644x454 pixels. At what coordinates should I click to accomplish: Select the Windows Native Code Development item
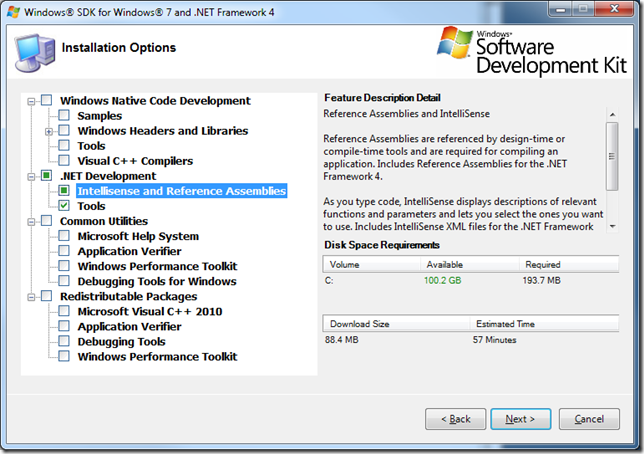pos(155,101)
